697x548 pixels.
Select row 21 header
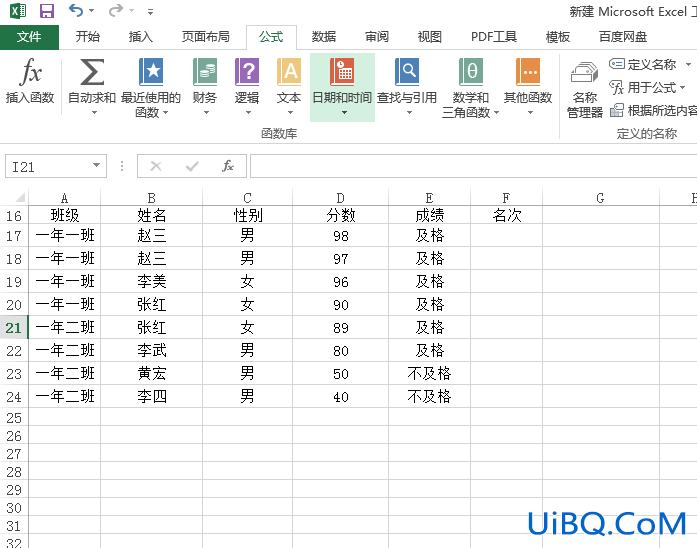pyautogui.click(x=14, y=328)
